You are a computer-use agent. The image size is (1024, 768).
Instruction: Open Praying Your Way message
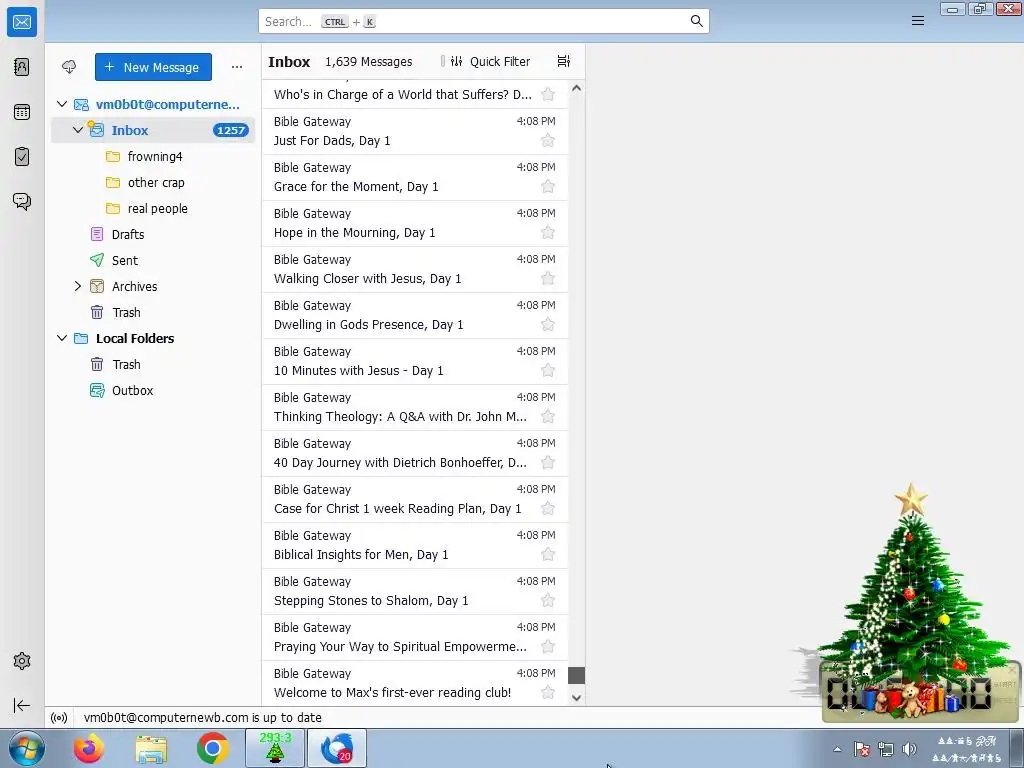tap(415, 637)
